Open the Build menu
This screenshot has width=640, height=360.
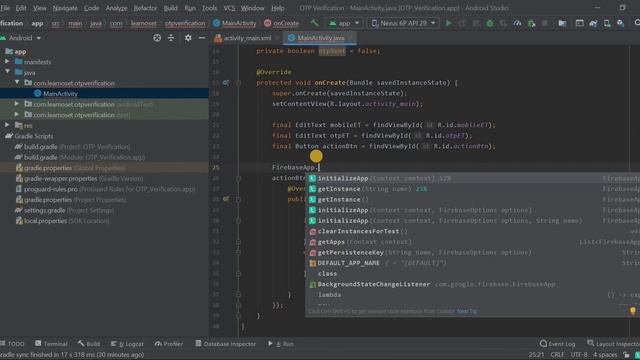click(x=170, y=8)
